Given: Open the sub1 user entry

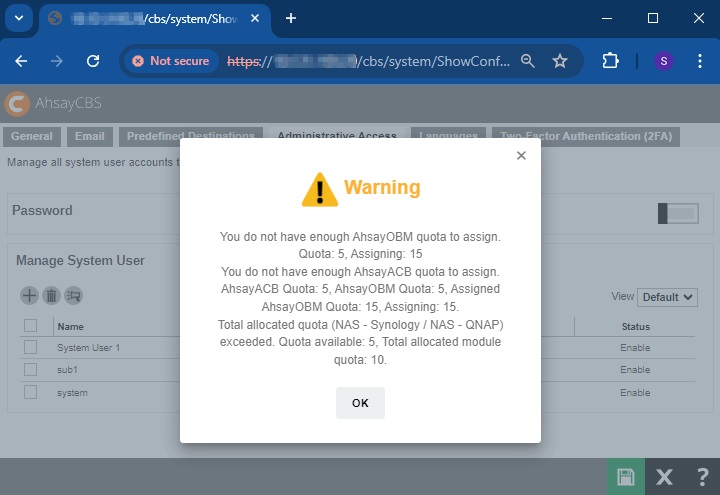Looking at the screenshot, I should click(67, 370).
